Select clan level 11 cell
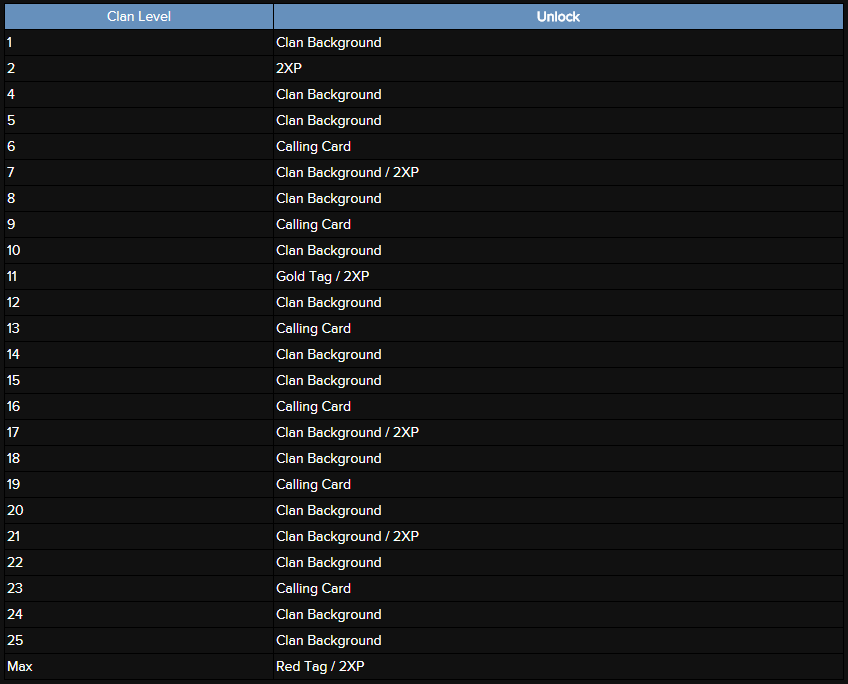Screen dimensions: 848x684 coord(139,276)
